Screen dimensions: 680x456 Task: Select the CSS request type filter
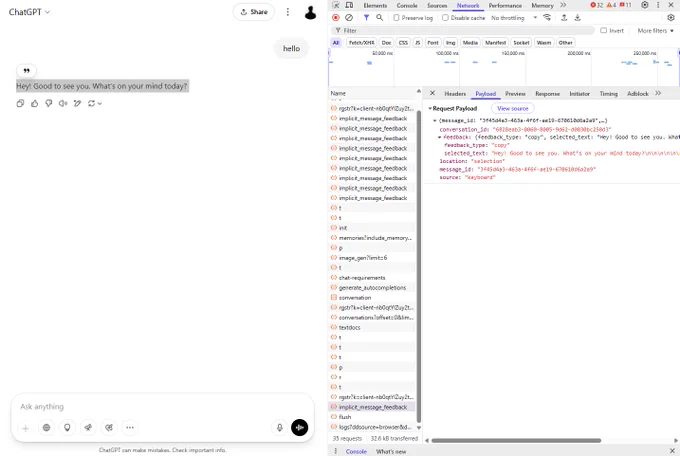pos(403,43)
